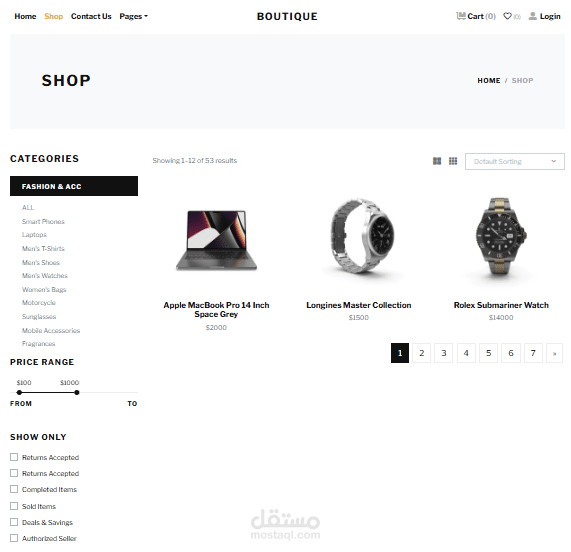Tick the Authorized Seller checkbox
This screenshot has width=571, height=552.
14,538
